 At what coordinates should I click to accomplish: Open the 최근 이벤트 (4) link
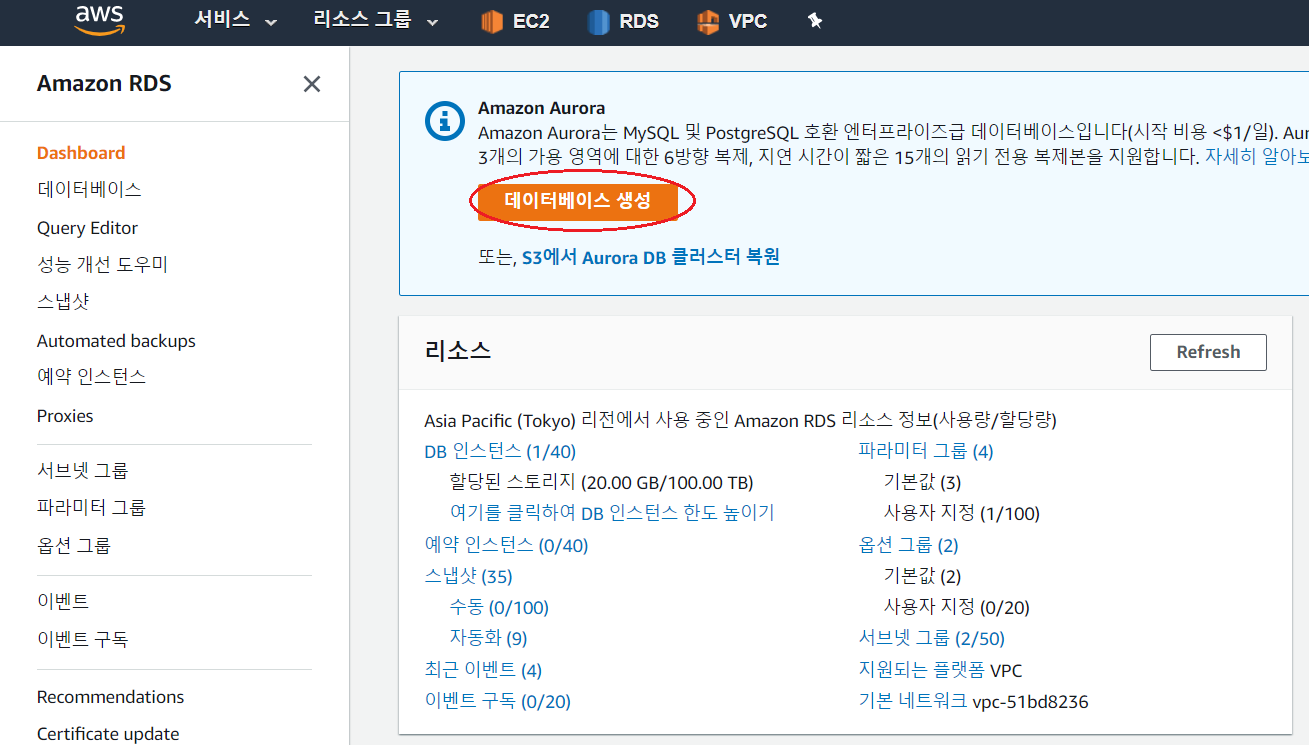coord(483,670)
